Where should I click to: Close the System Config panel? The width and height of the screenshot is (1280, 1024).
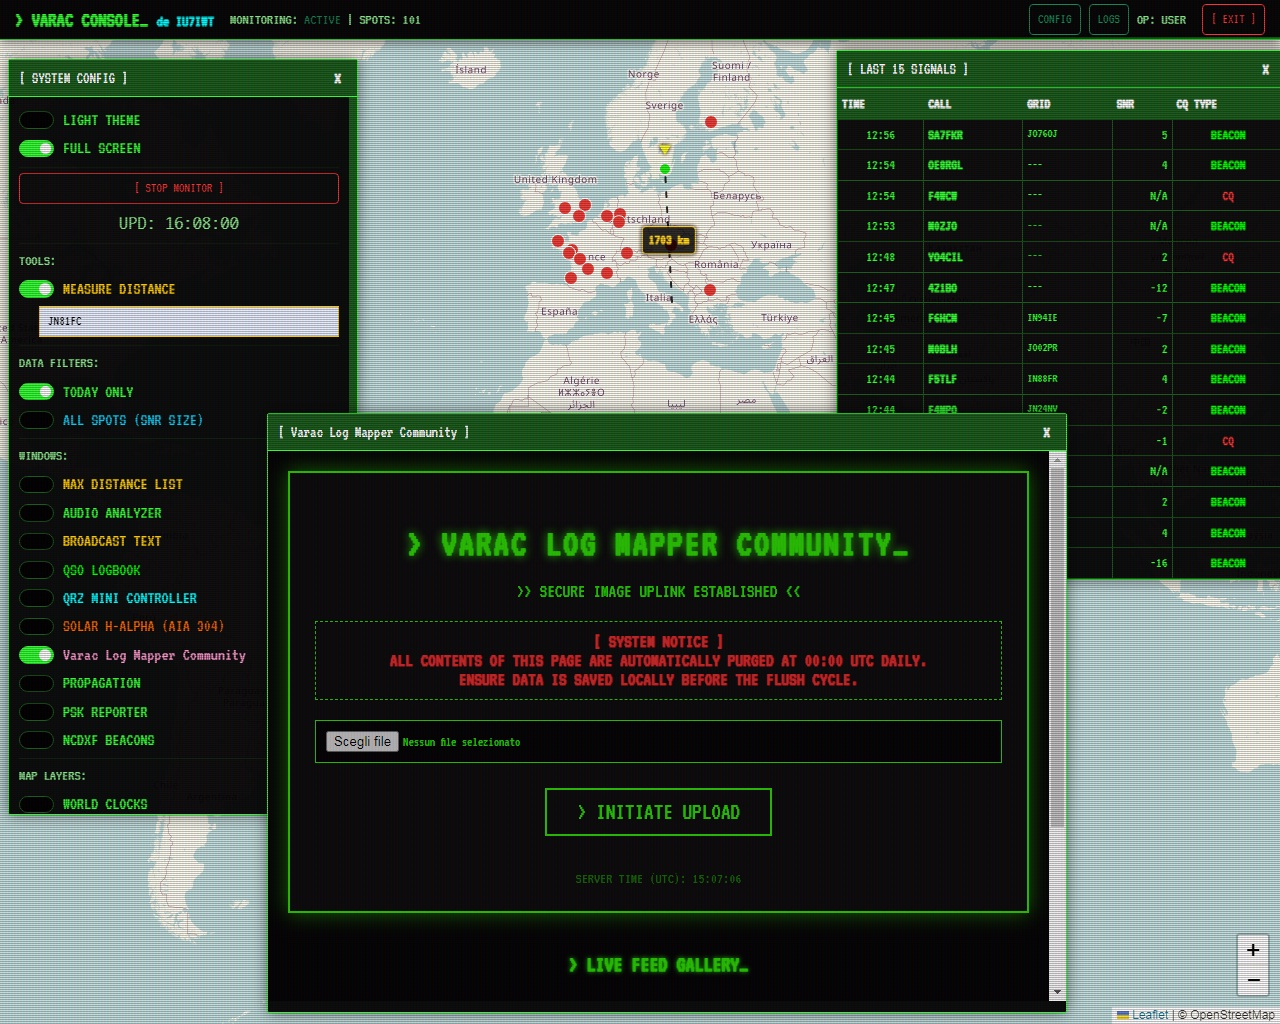click(338, 78)
